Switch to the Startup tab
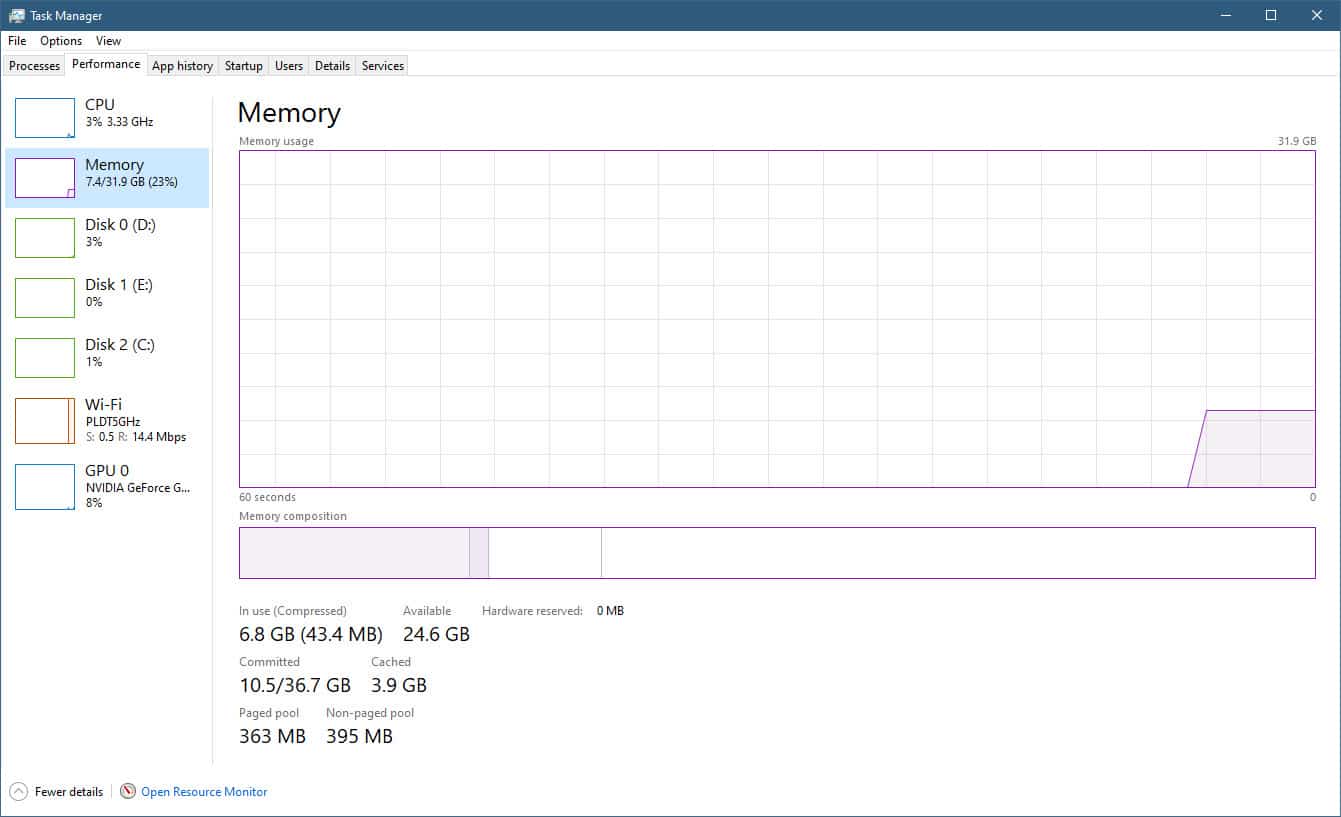 (243, 66)
